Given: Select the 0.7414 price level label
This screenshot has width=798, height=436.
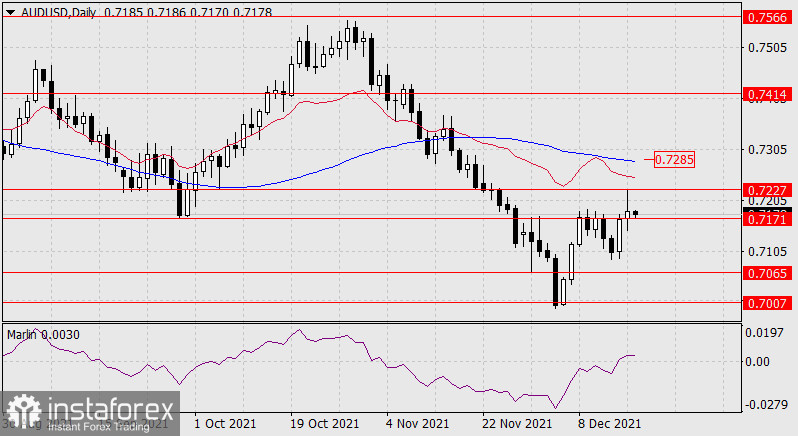Looking at the screenshot, I should point(768,93).
